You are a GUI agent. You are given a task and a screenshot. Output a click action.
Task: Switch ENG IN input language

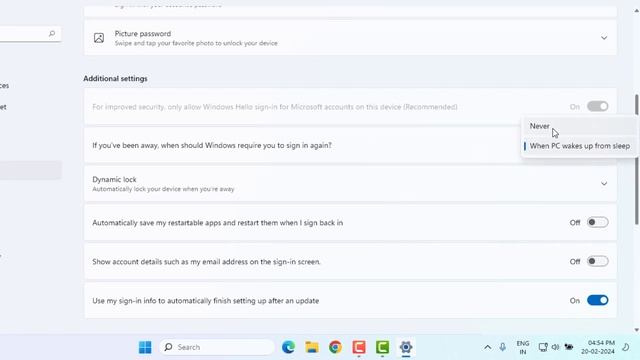click(523, 347)
